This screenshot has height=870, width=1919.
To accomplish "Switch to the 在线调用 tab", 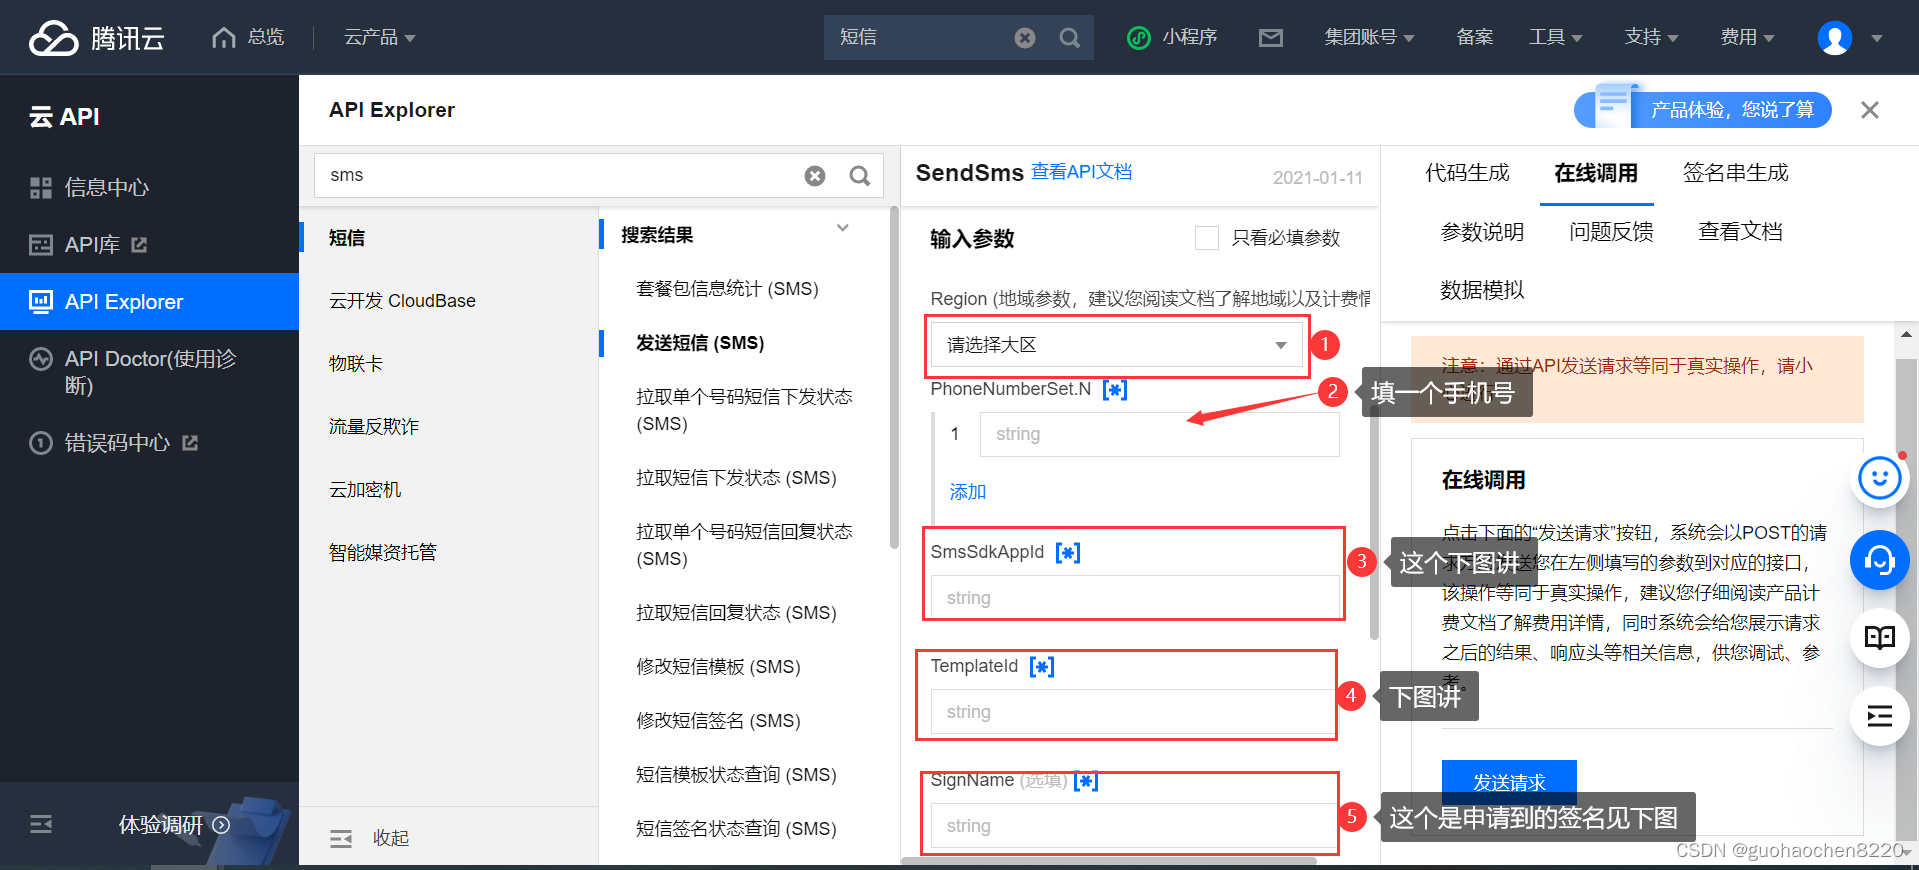I will click(1596, 173).
